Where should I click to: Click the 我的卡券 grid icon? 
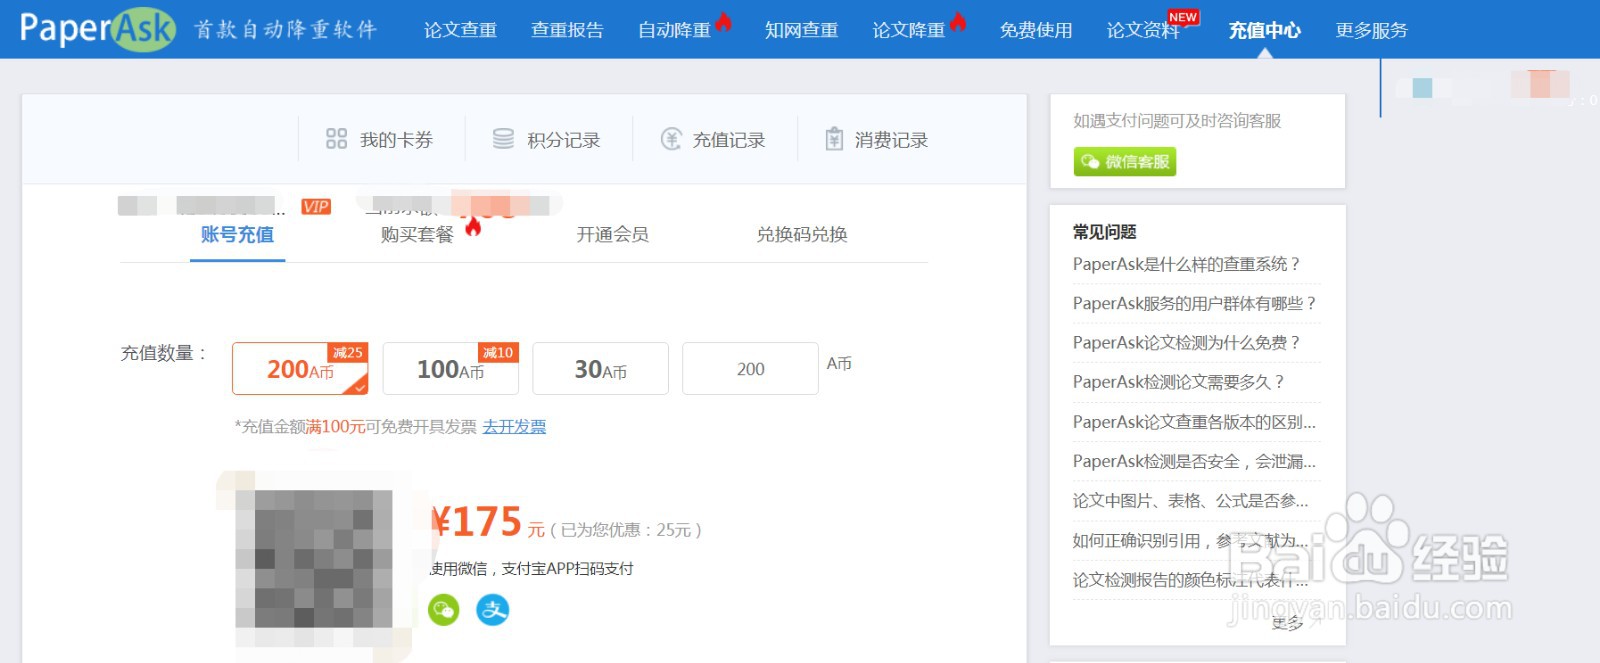[336, 139]
